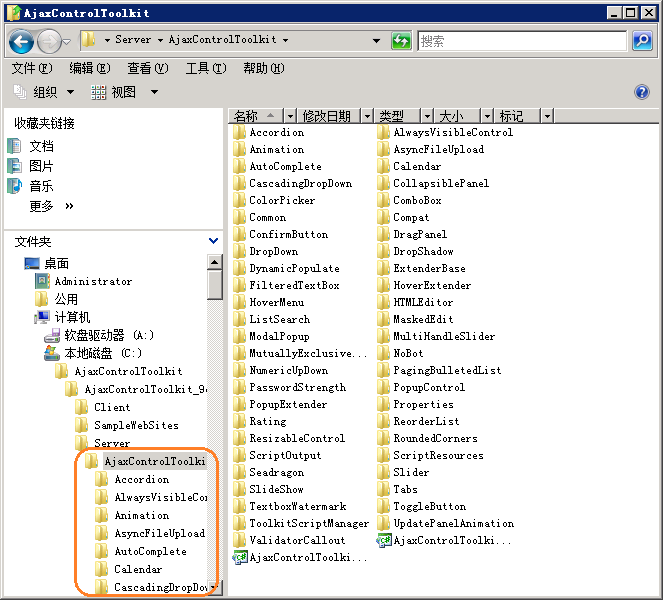The height and width of the screenshot is (600, 663).
Task: Click Server breadcrumb in address bar
Action: click(x=133, y=40)
